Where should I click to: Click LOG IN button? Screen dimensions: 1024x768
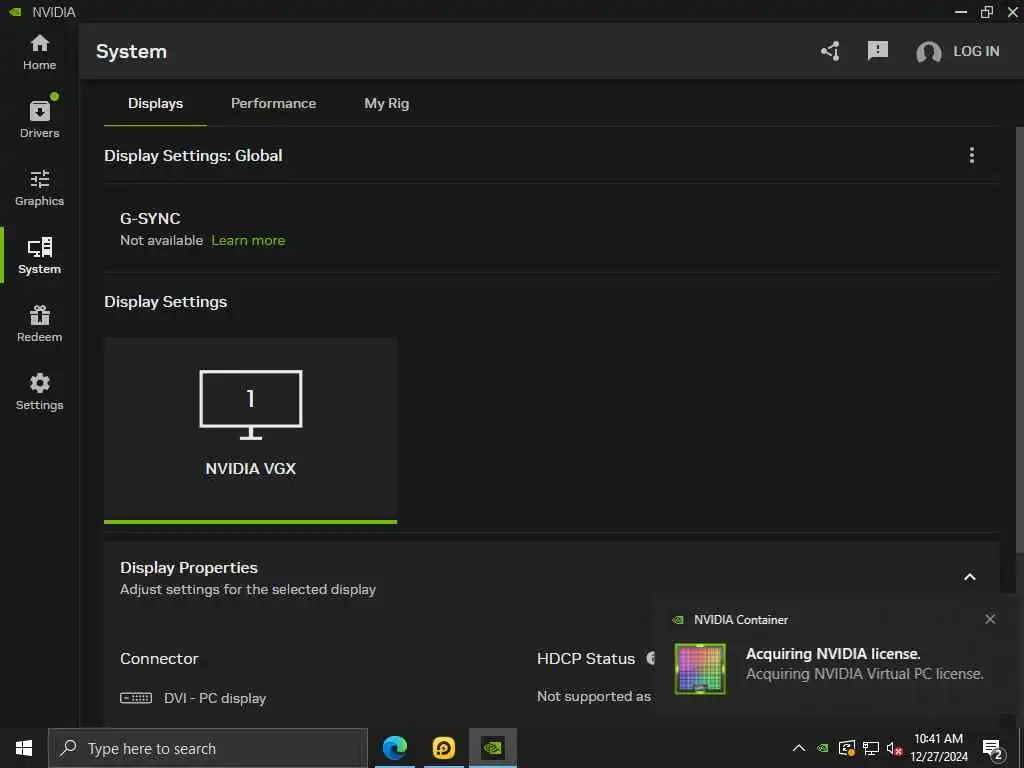976,51
